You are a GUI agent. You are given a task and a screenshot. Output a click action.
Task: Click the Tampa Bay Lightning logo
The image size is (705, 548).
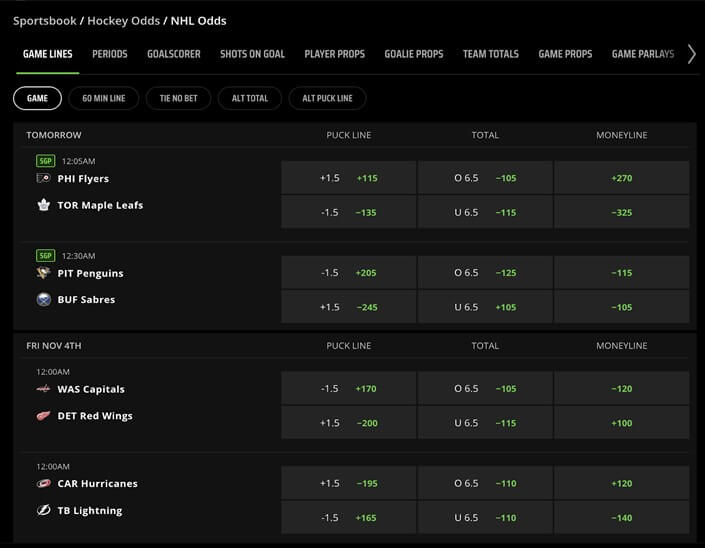(x=43, y=510)
